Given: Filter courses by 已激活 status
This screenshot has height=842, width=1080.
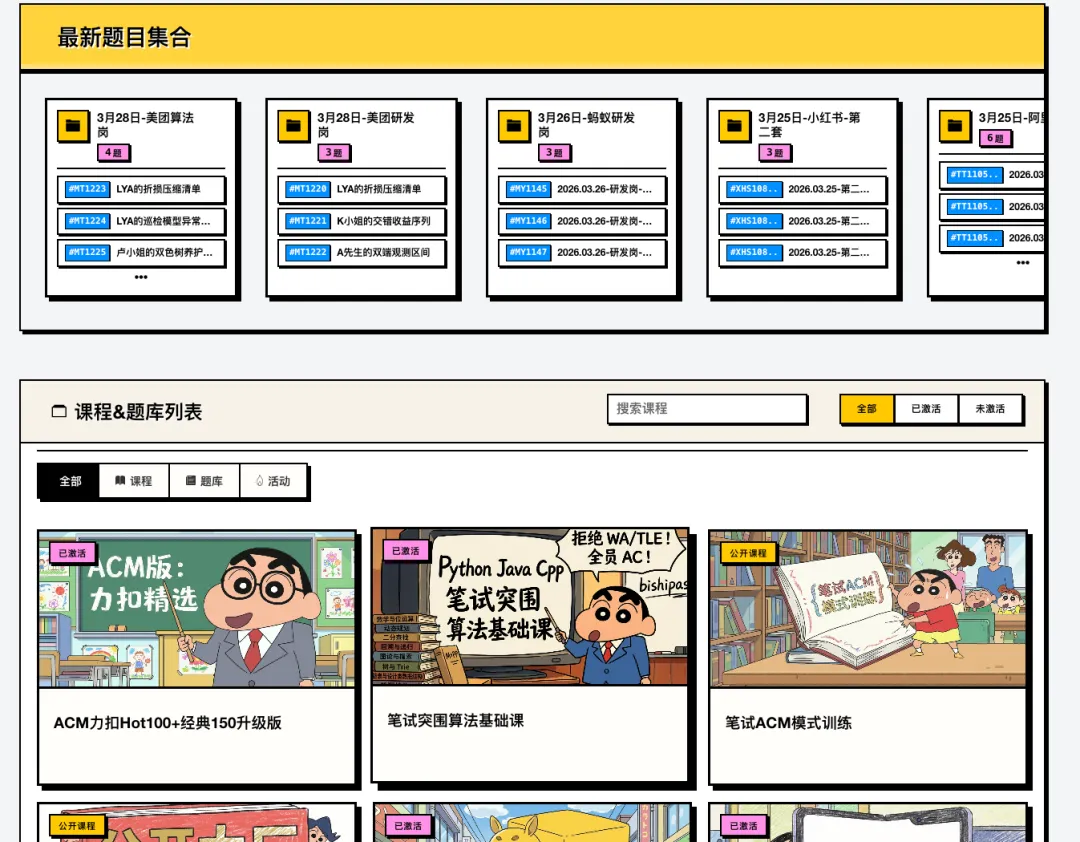Looking at the screenshot, I should tap(926, 409).
